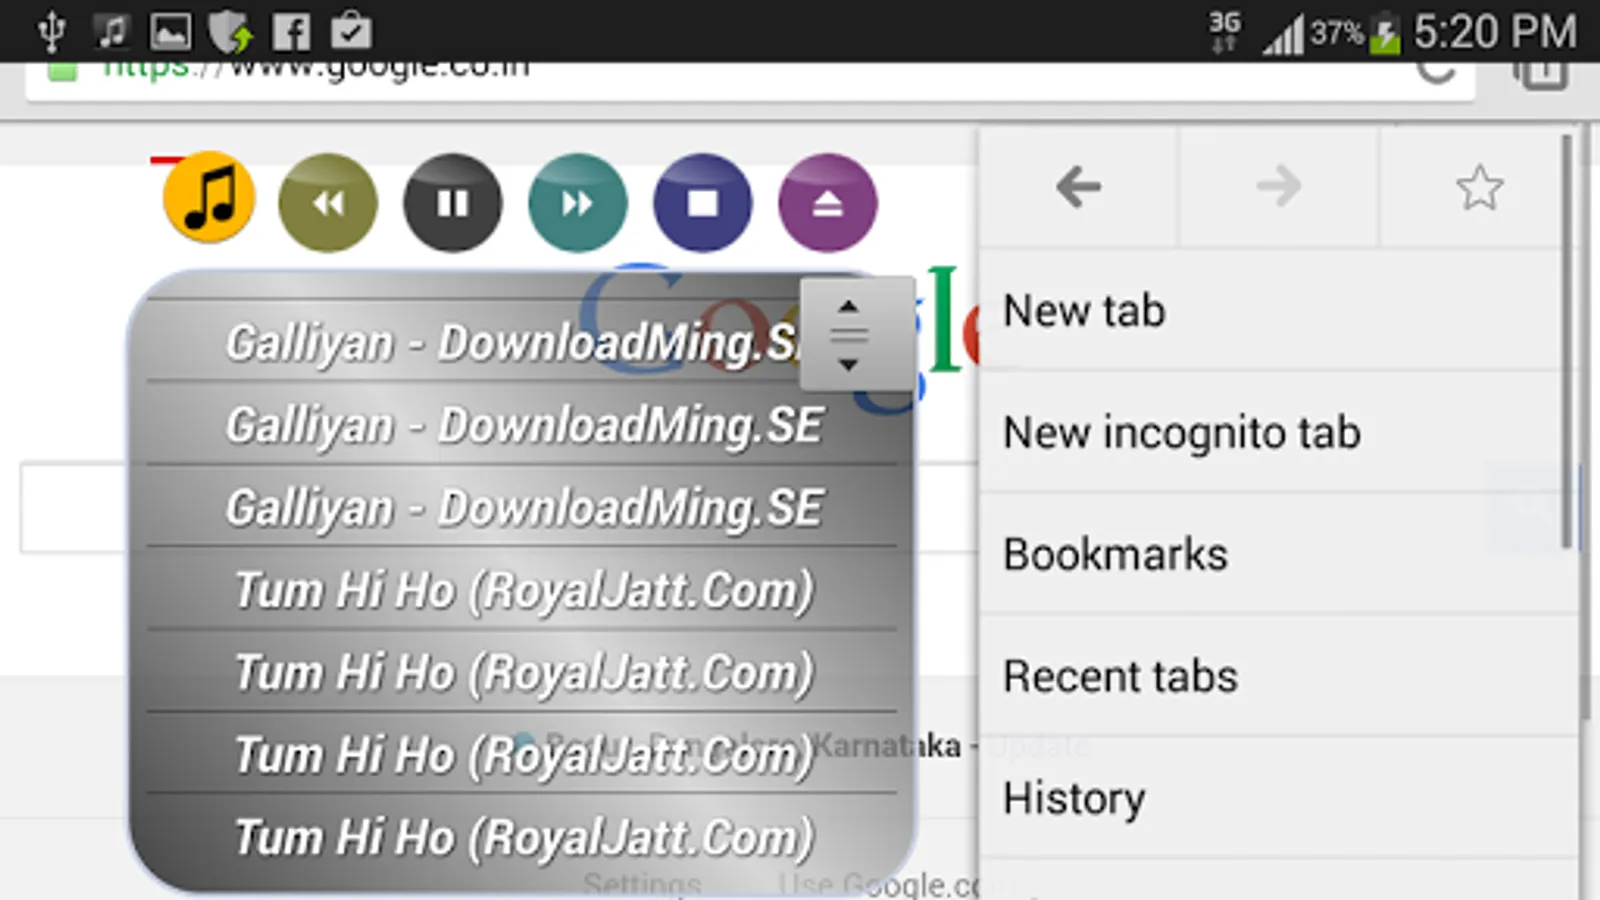Image resolution: width=1600 pixels, height=900 pixels.
Task: Go back using the browser back arrow
Action: (1078, 187)
